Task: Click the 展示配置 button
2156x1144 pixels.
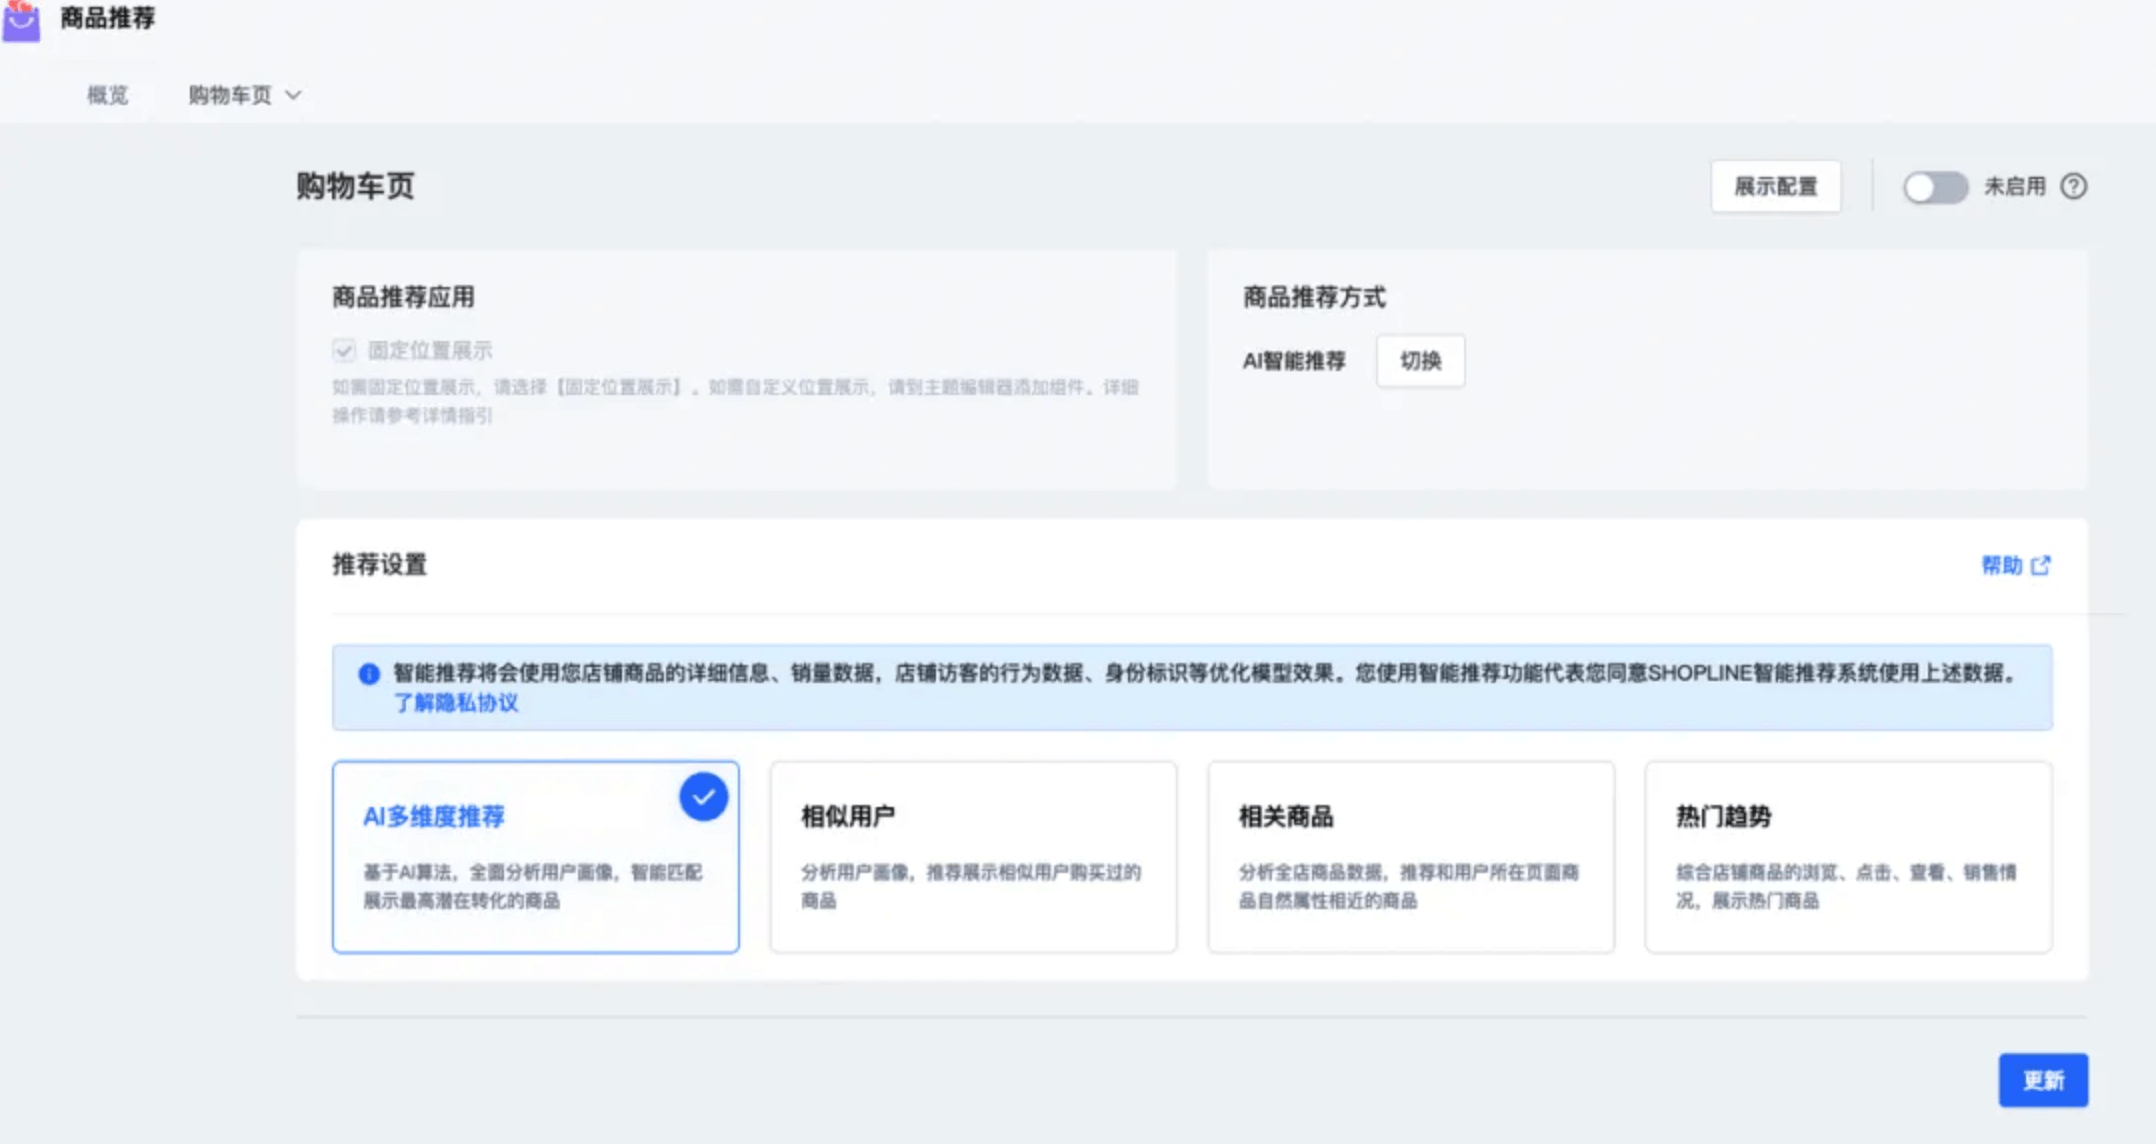Action: (1775, 187)
